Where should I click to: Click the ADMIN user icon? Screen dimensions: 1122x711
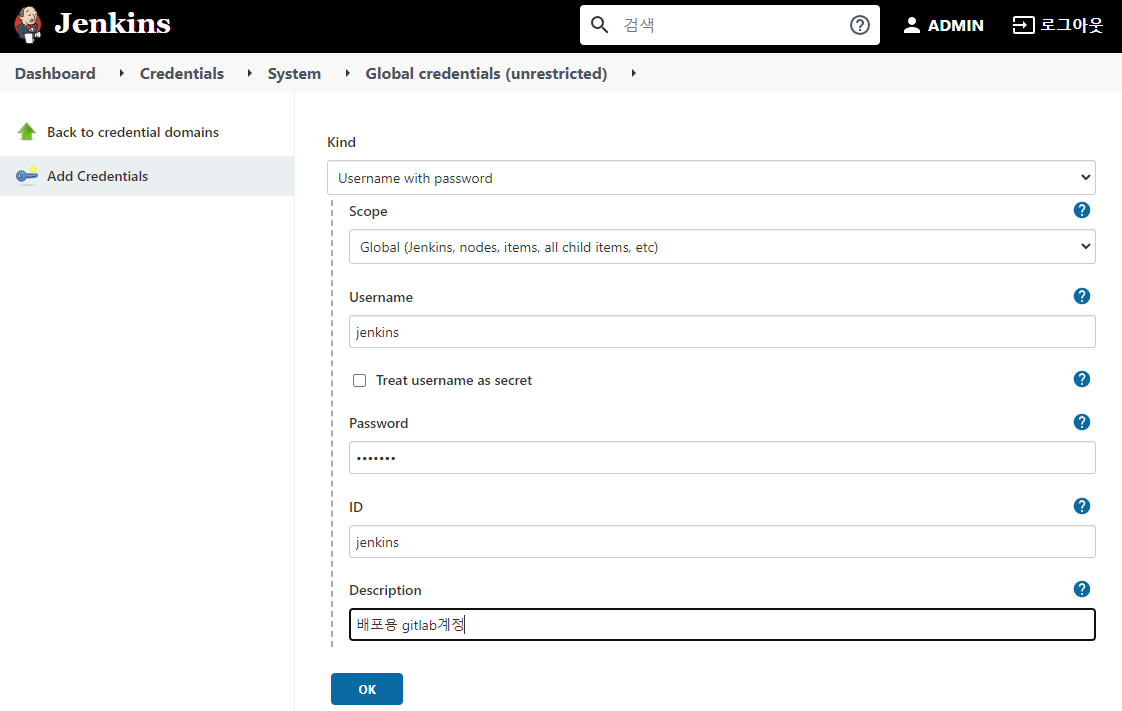(x=911, y=25)
